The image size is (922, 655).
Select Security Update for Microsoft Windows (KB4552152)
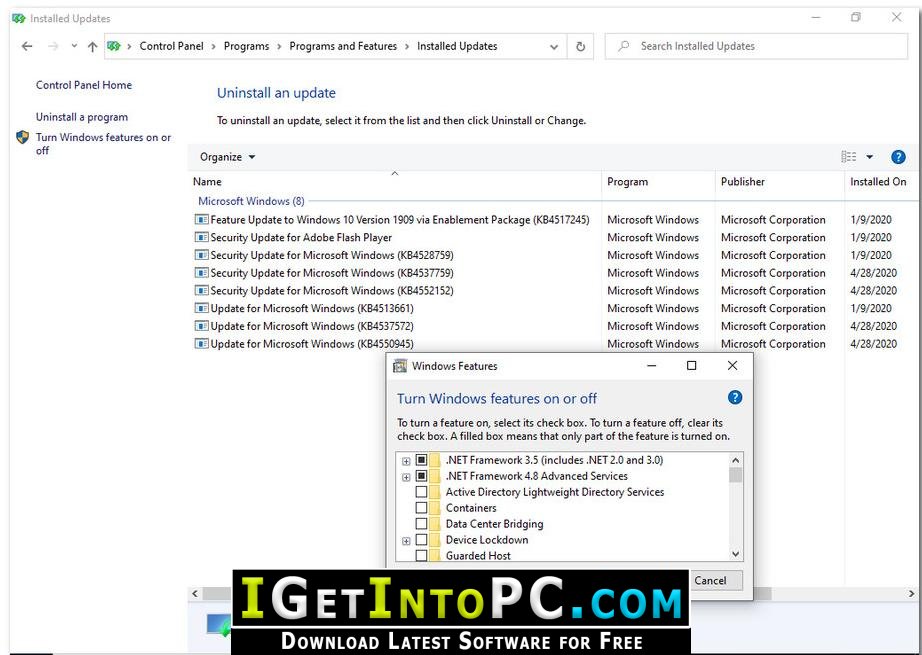pyautogui.click(x=332, y=290)
